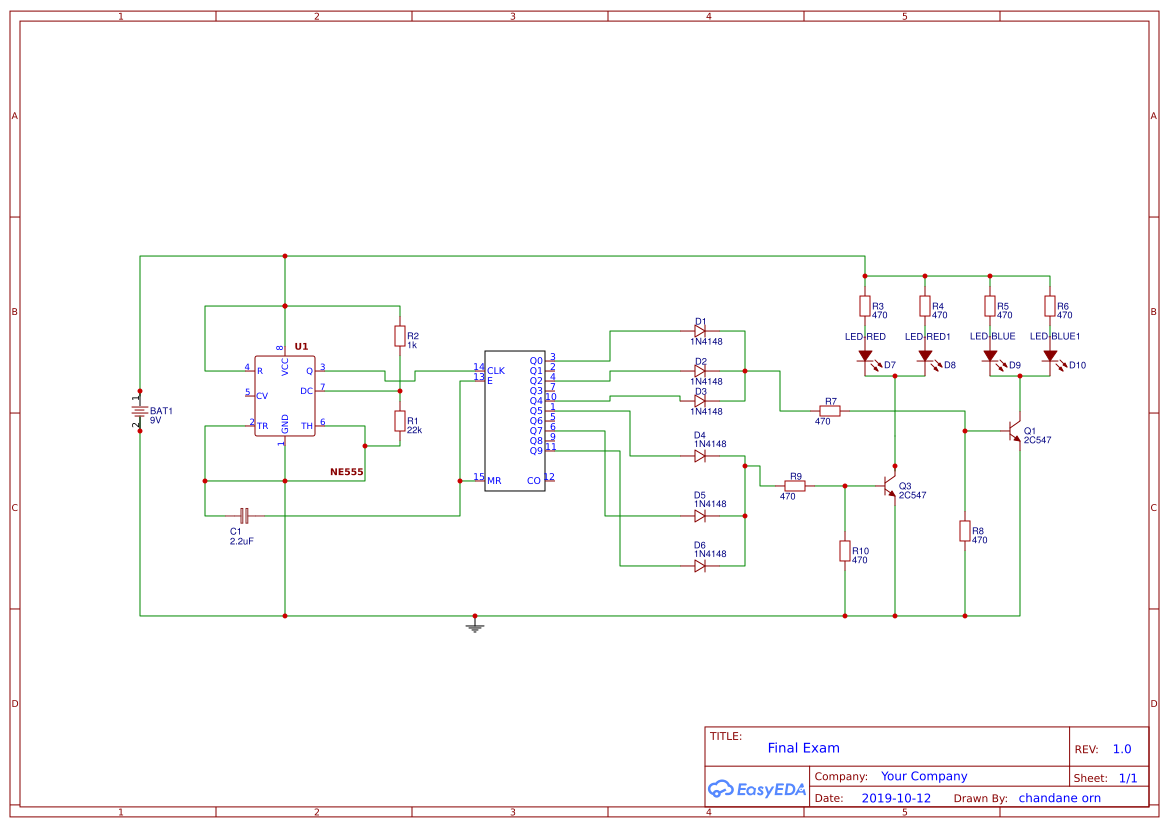Click capacitor C1 2.2uF symbol
The width and height of the screenshot is (1169, 827).
pyautogui.click(x=243, y=516)
